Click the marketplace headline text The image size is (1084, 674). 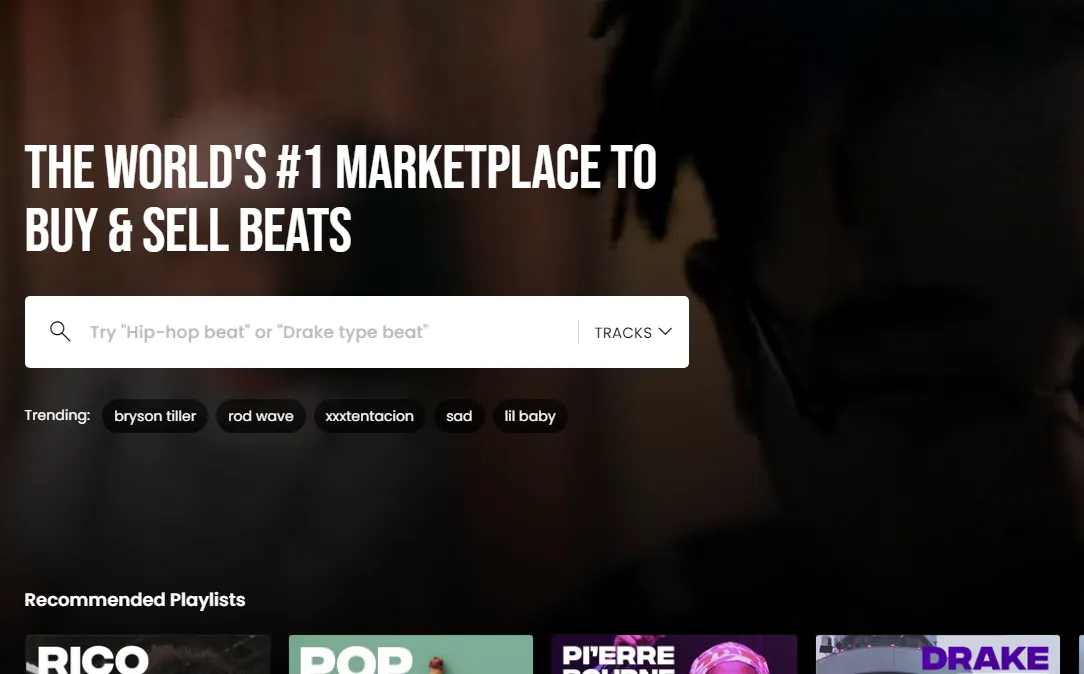click(x=340, y=198)
